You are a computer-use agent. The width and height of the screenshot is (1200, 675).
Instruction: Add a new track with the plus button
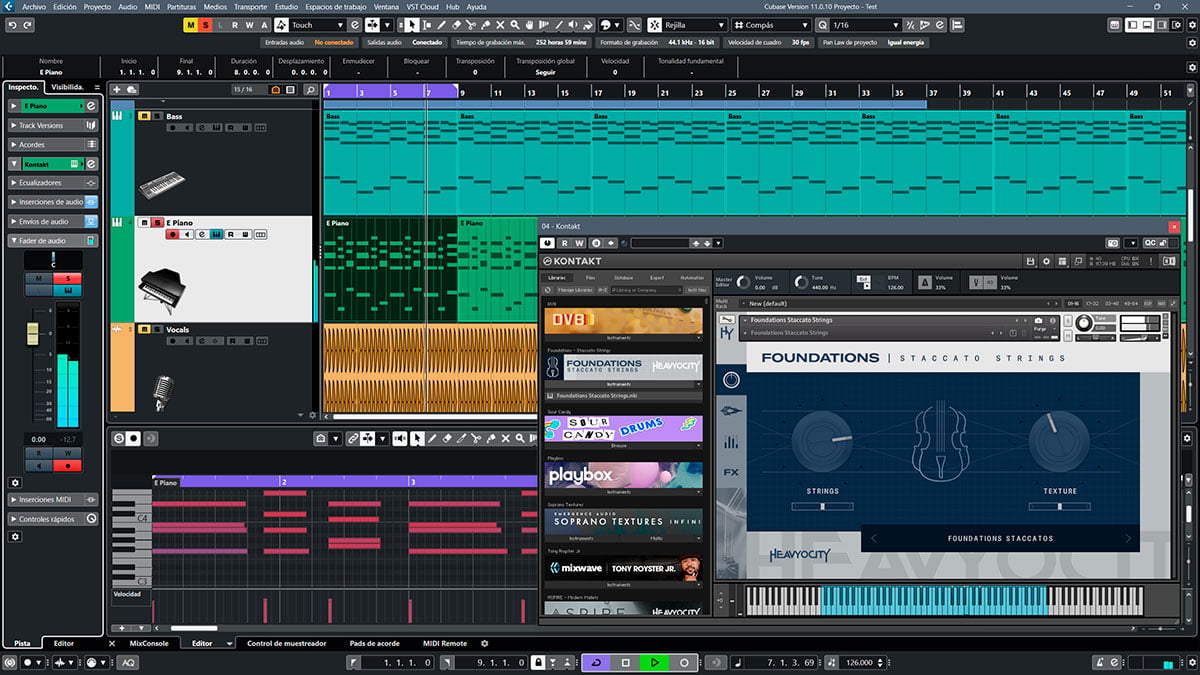click(117, 90)
